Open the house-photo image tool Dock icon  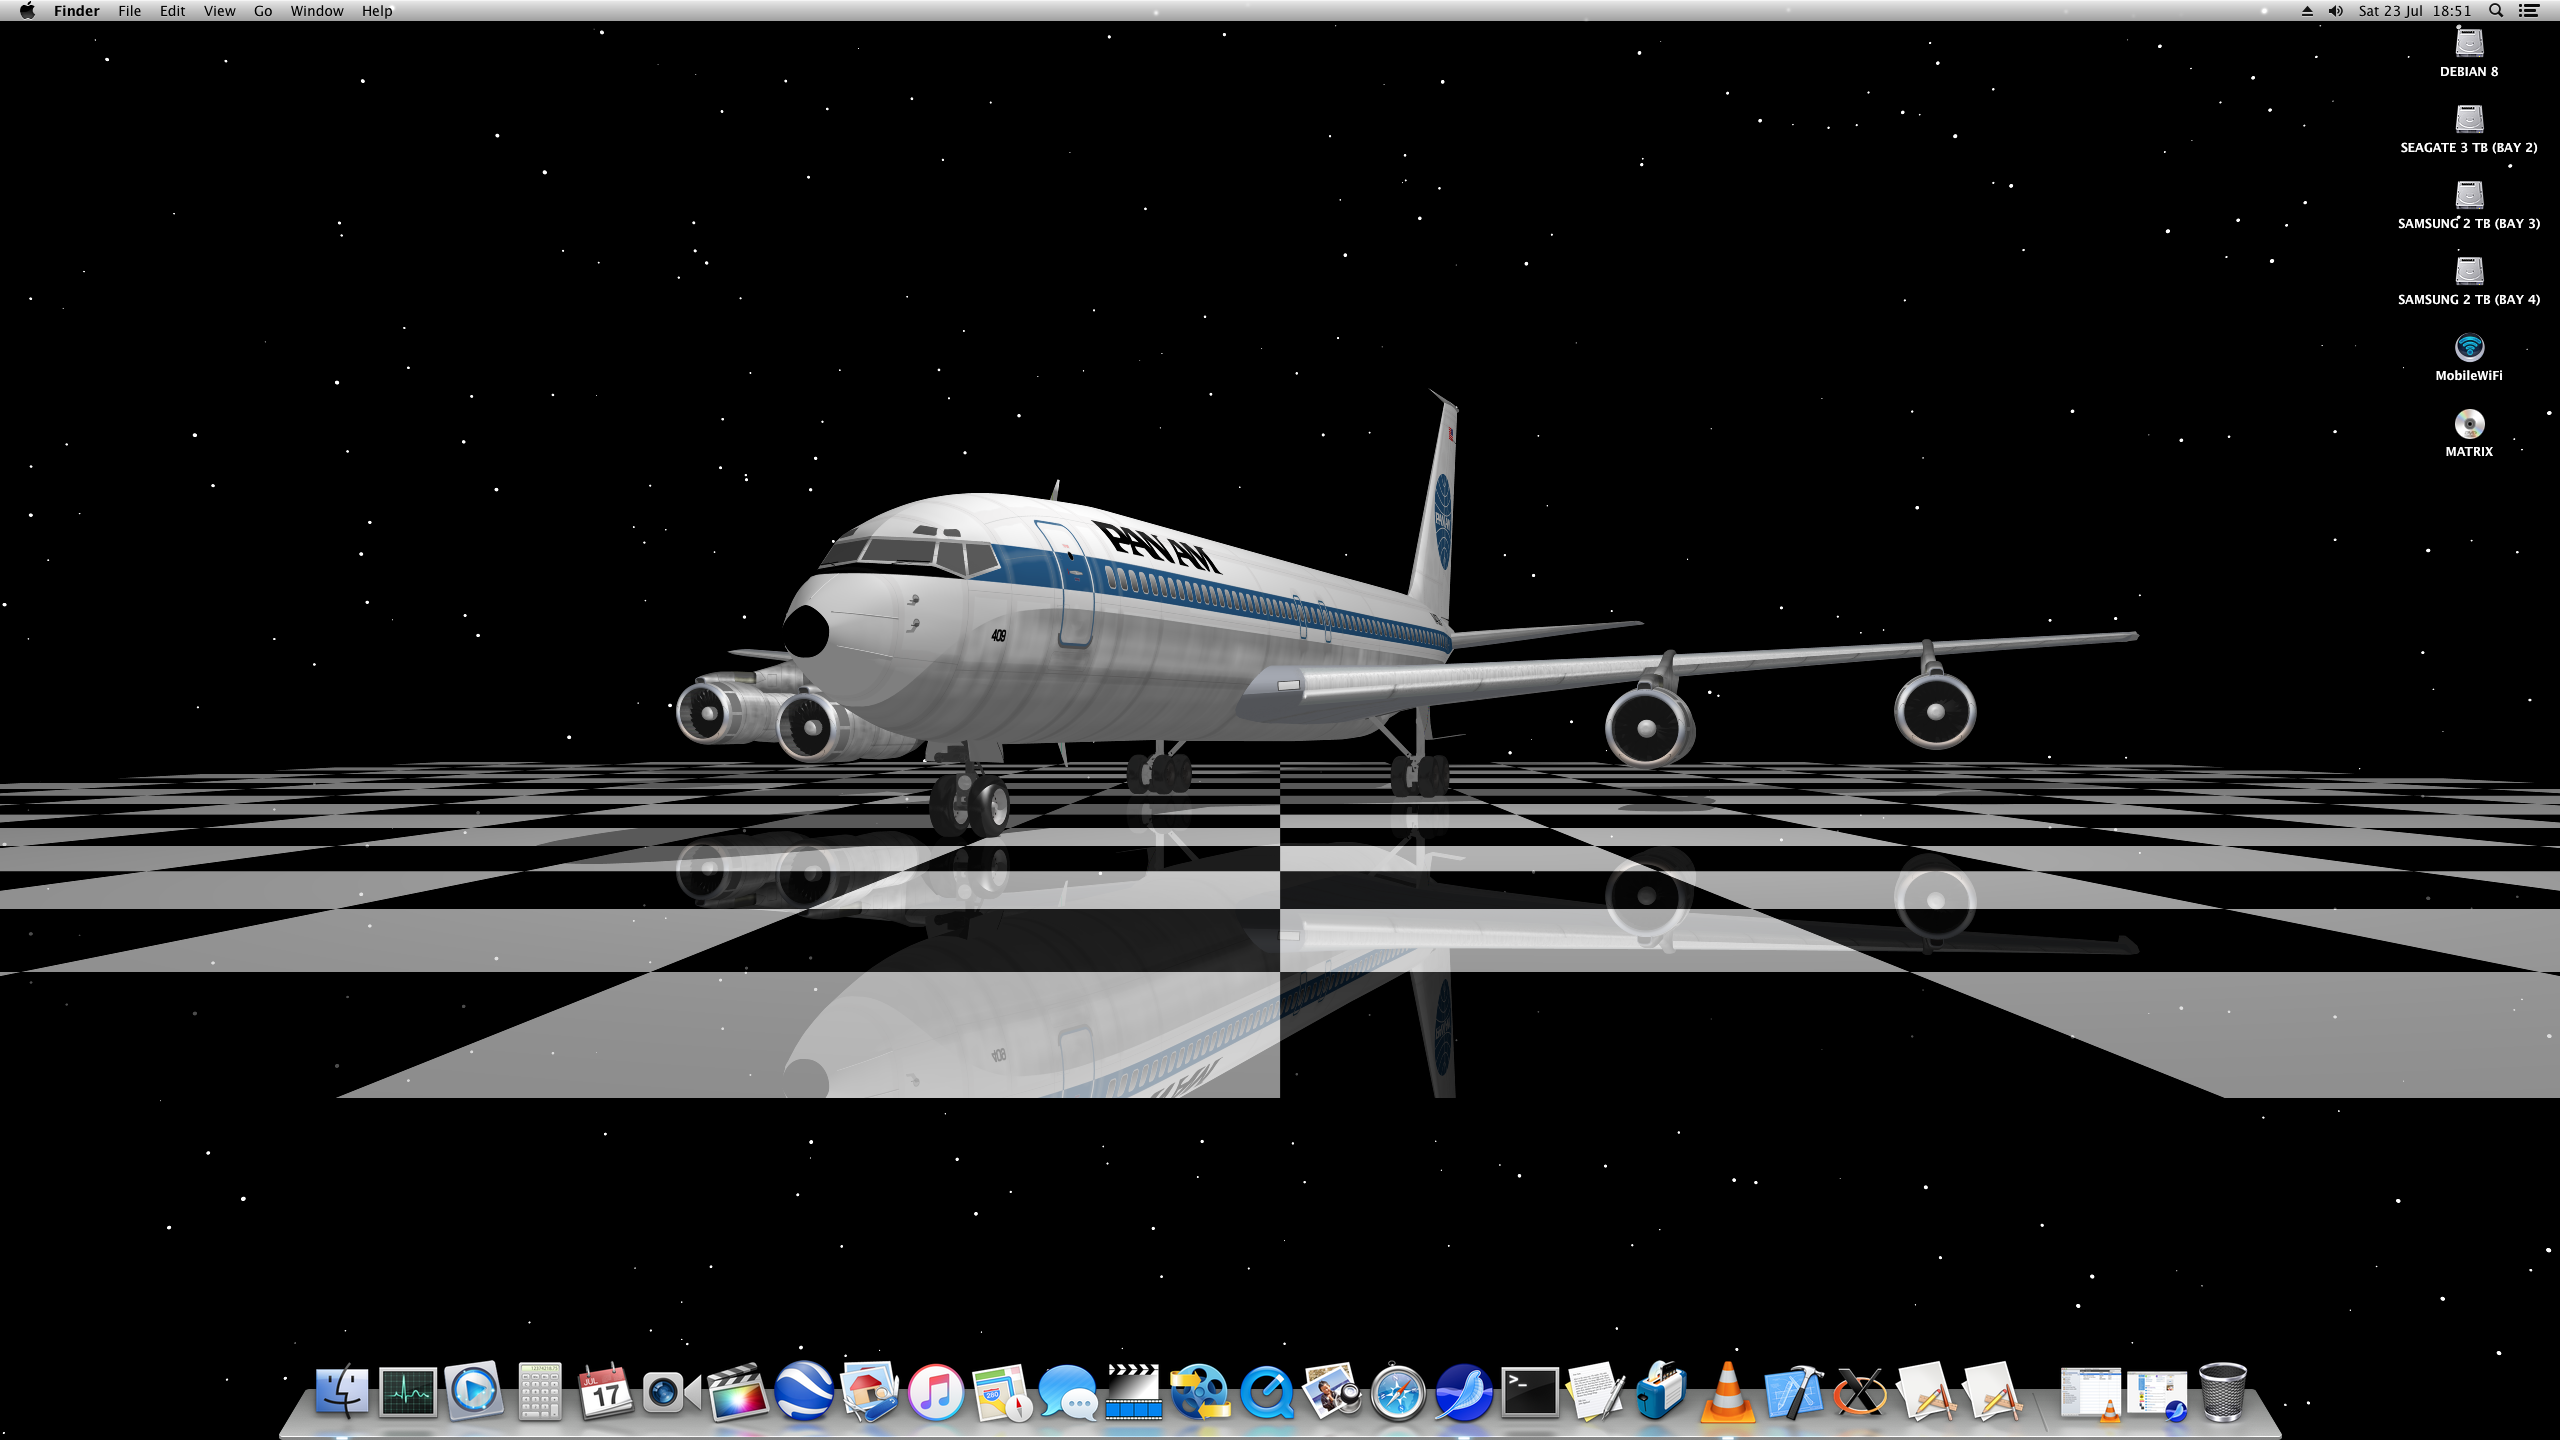pyautogui.click(x=869, y=1391)
